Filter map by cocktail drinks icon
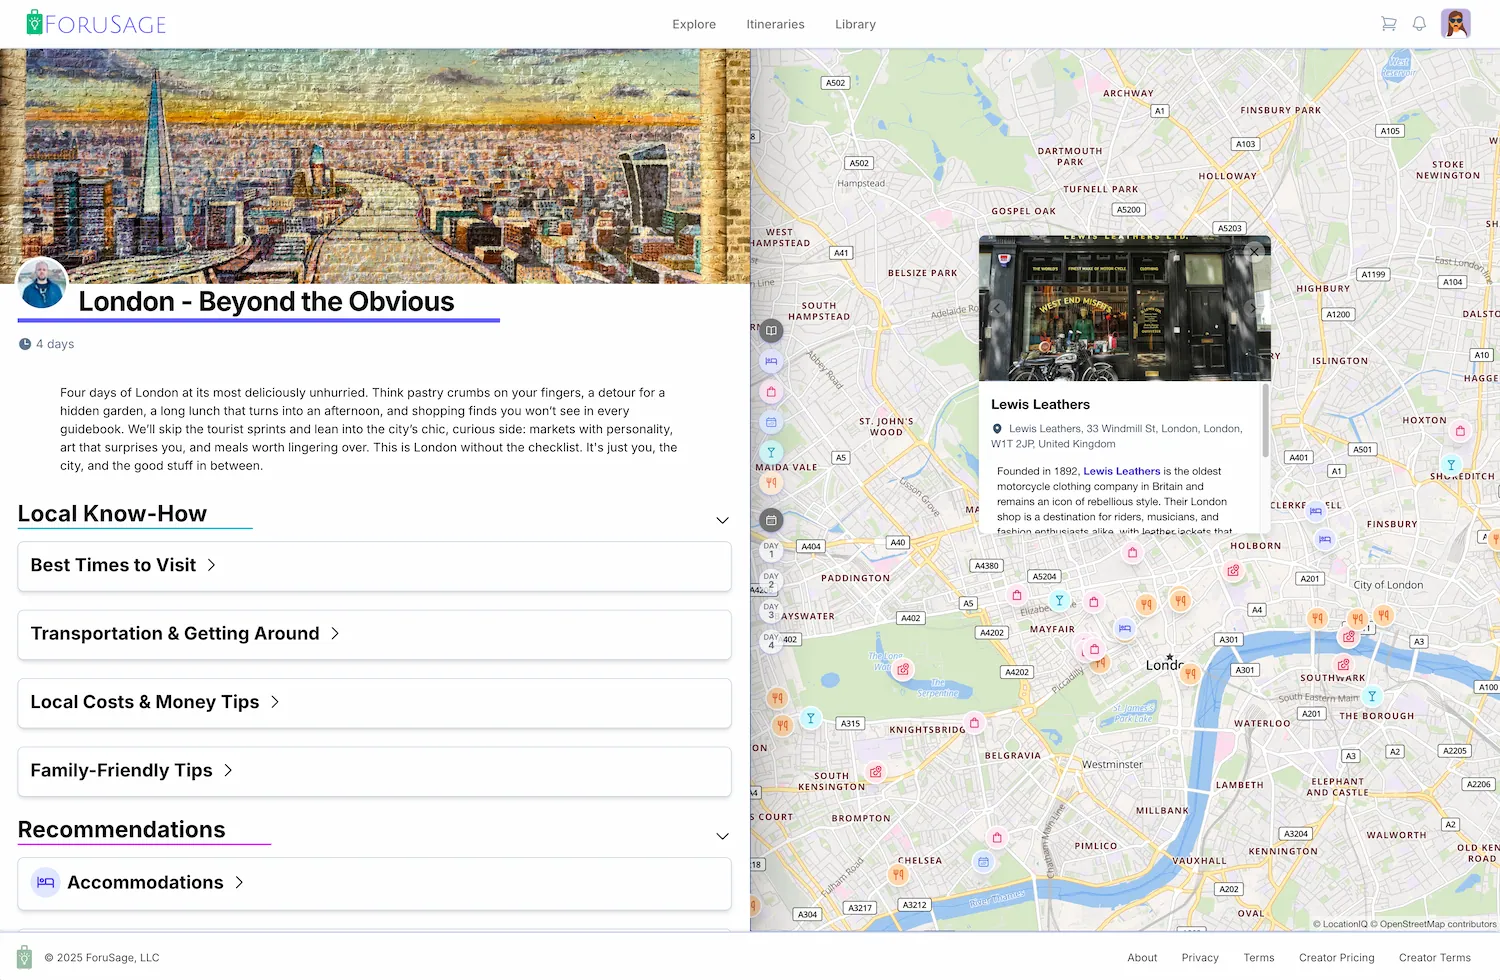This screenshot has width=1500, height=980. pos(770,452)
